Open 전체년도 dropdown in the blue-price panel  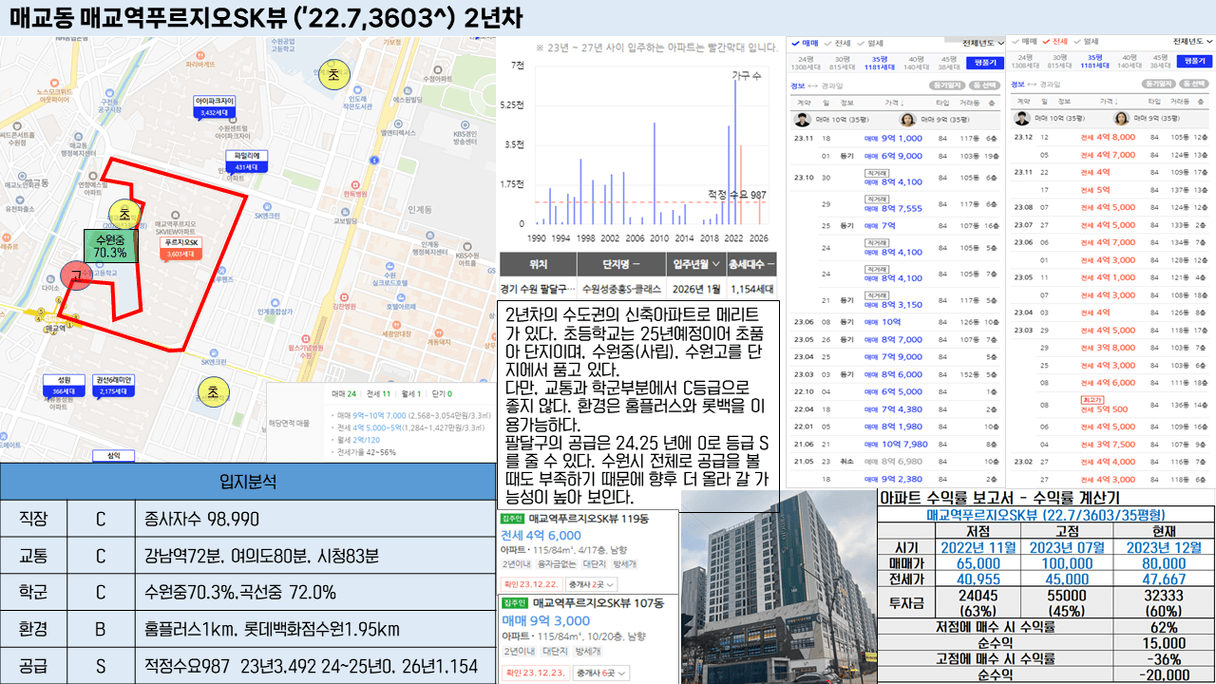pos(981,43)
